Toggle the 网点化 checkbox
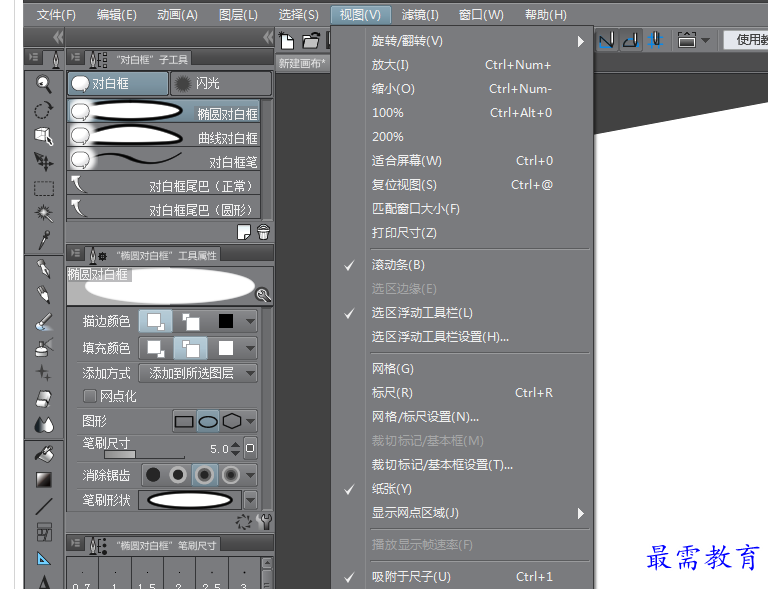The image size is (768, 589). (90, 396)
